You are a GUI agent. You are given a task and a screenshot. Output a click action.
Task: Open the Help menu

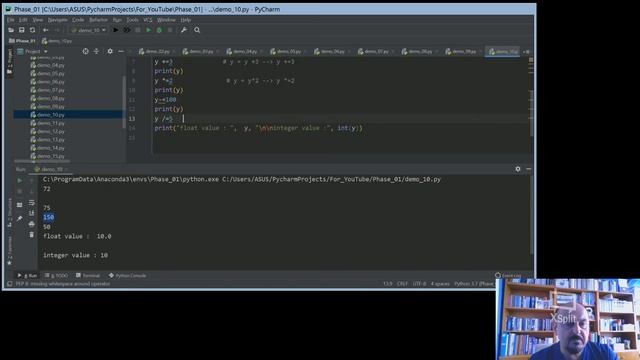coord(186,20)
